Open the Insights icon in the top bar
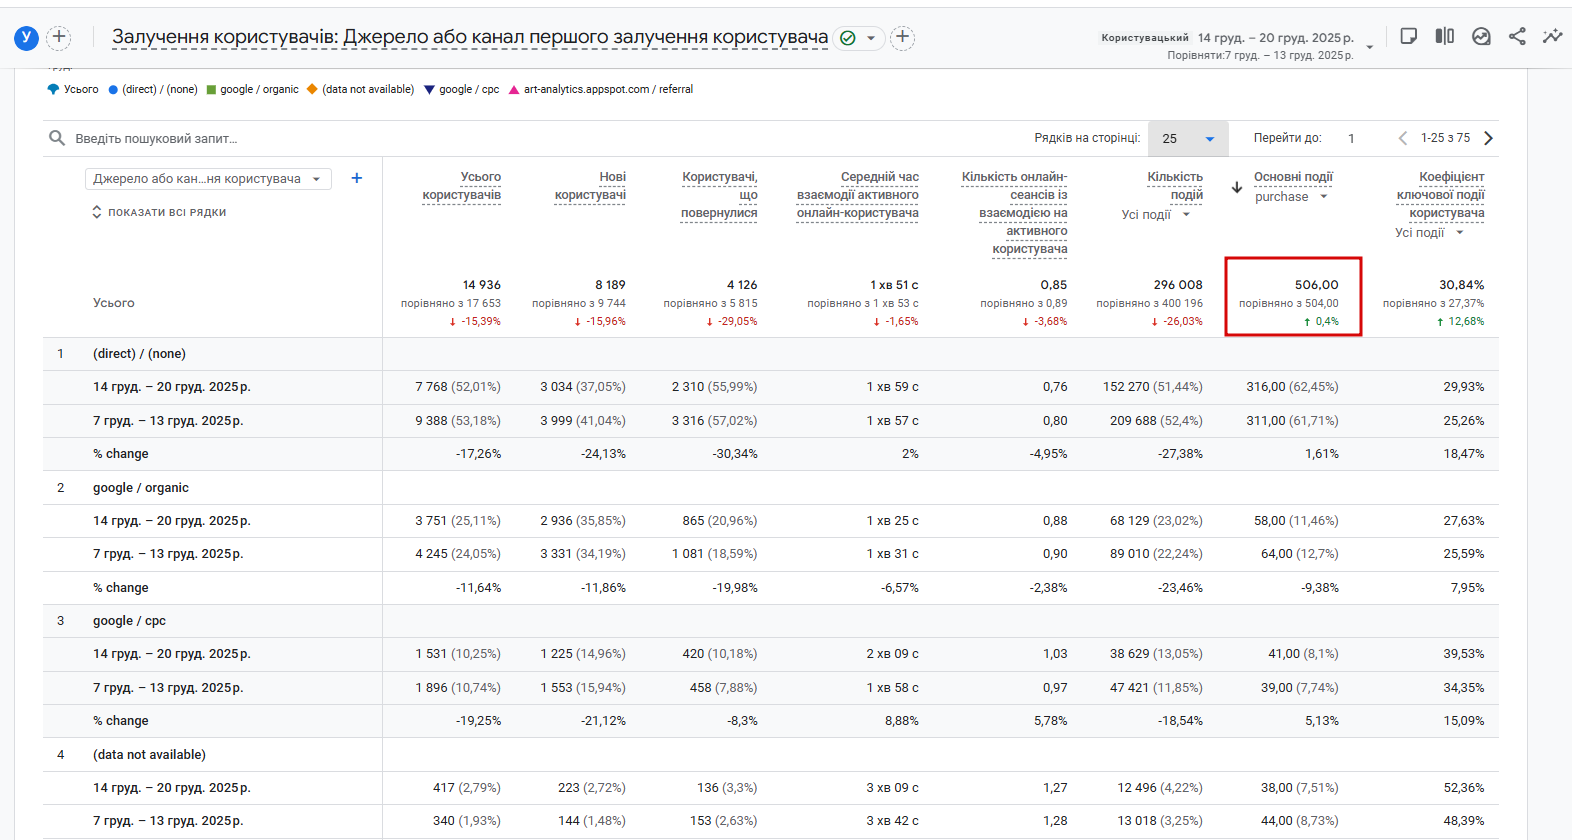The height and width of the screenshot is (840, 1572). [1481, 37]
